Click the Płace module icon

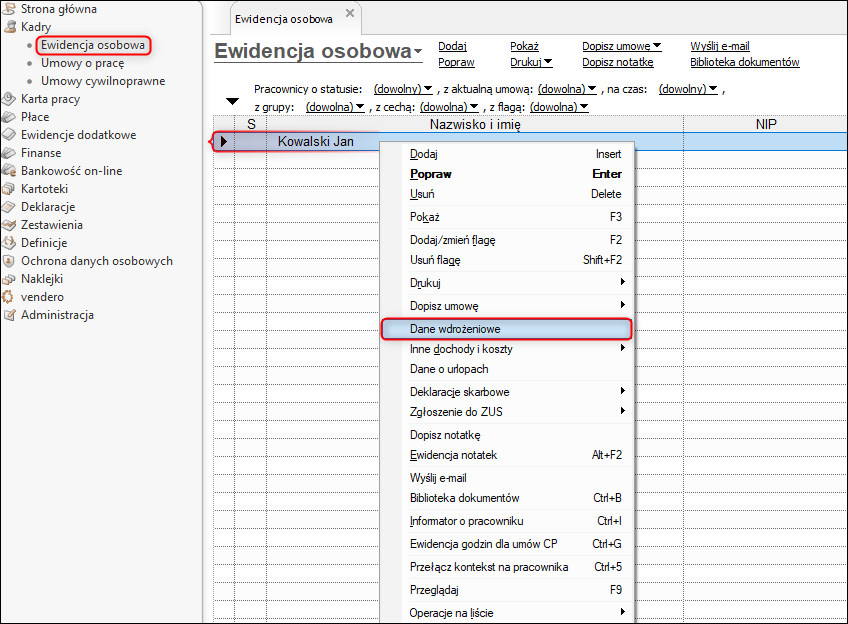(x=9, y=117)
